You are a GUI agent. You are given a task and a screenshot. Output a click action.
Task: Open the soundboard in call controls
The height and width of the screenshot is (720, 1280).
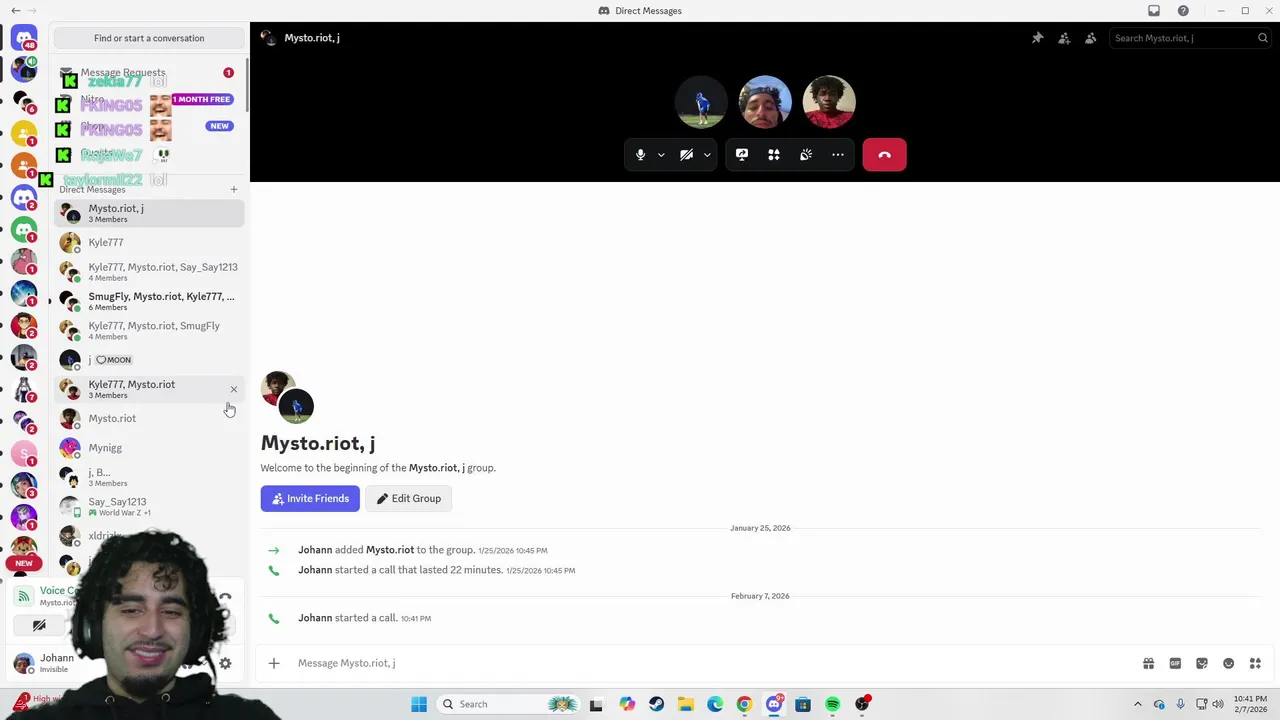click(806, 155)
